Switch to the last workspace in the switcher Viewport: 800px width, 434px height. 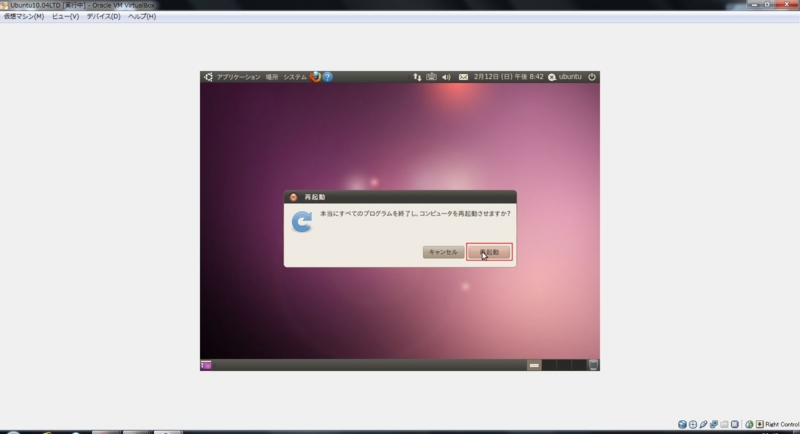tap(579, 365)
